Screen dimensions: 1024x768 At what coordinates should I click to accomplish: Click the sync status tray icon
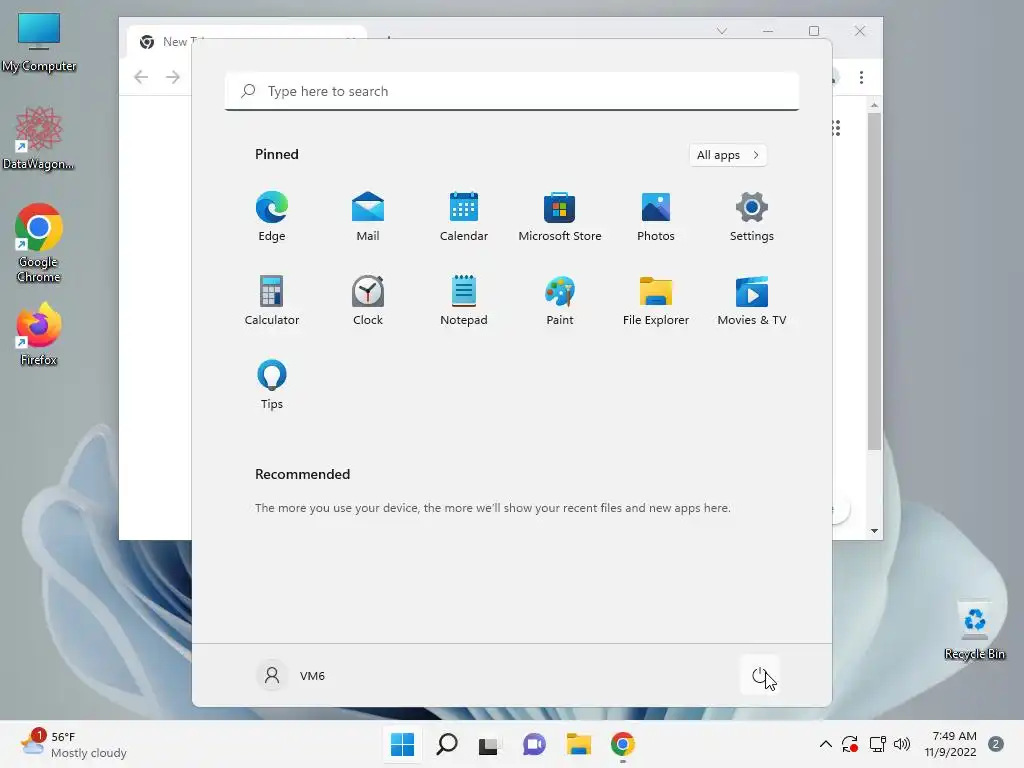coord(850,744)
